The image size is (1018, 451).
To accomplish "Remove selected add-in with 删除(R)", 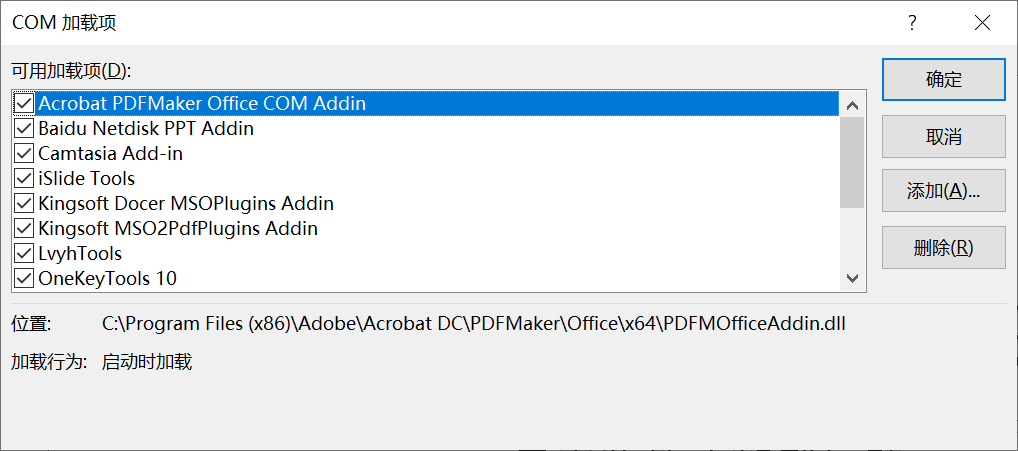I will click(943, 247).
